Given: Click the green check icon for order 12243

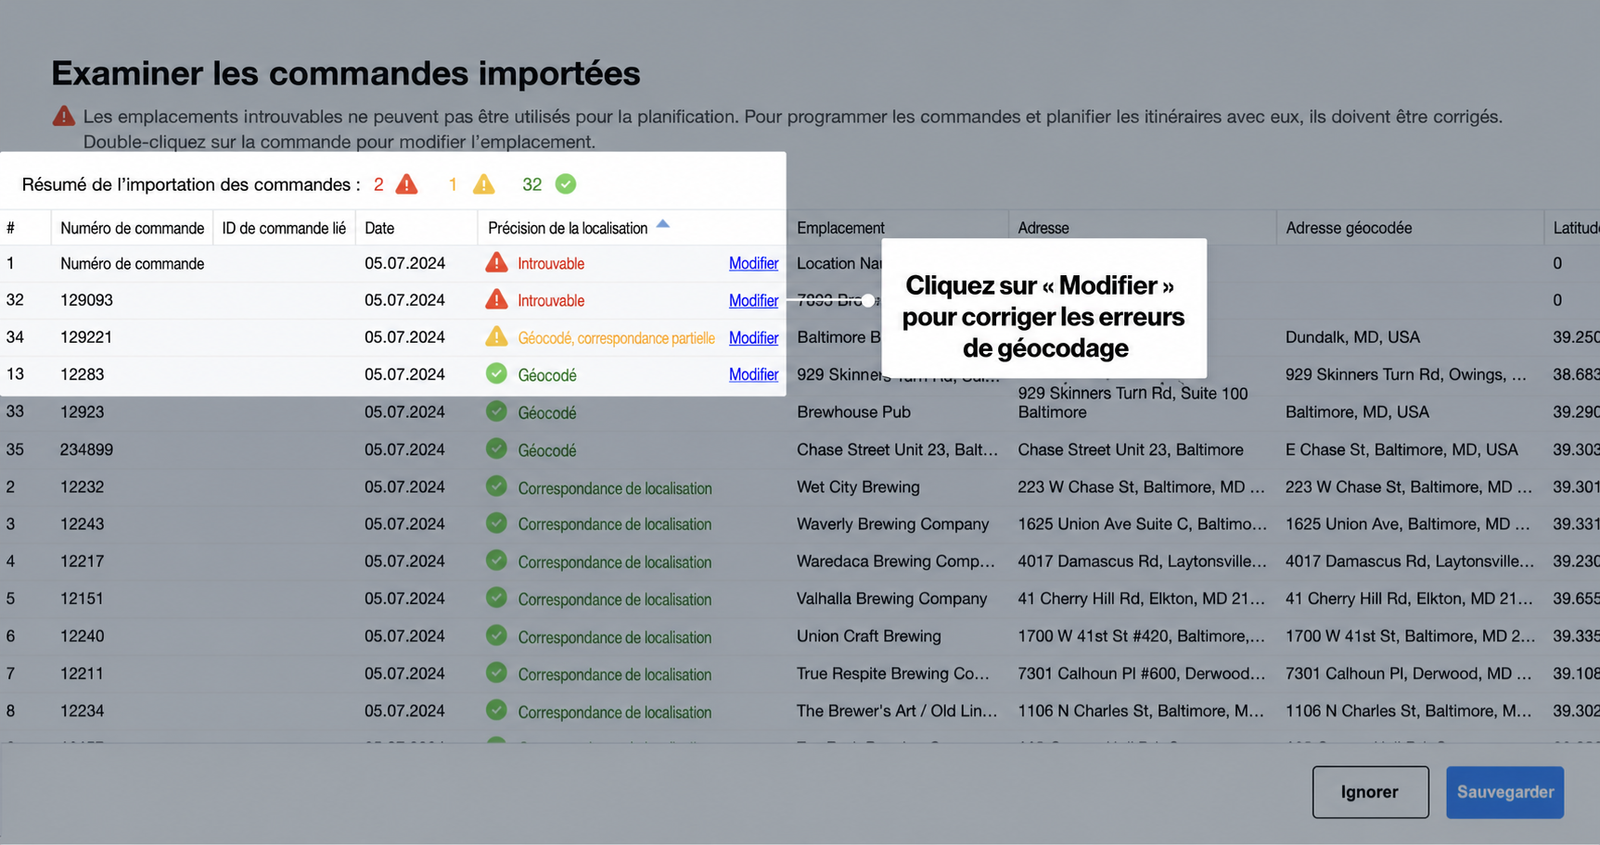Looking at the screenshot, I should pos(496,523).
